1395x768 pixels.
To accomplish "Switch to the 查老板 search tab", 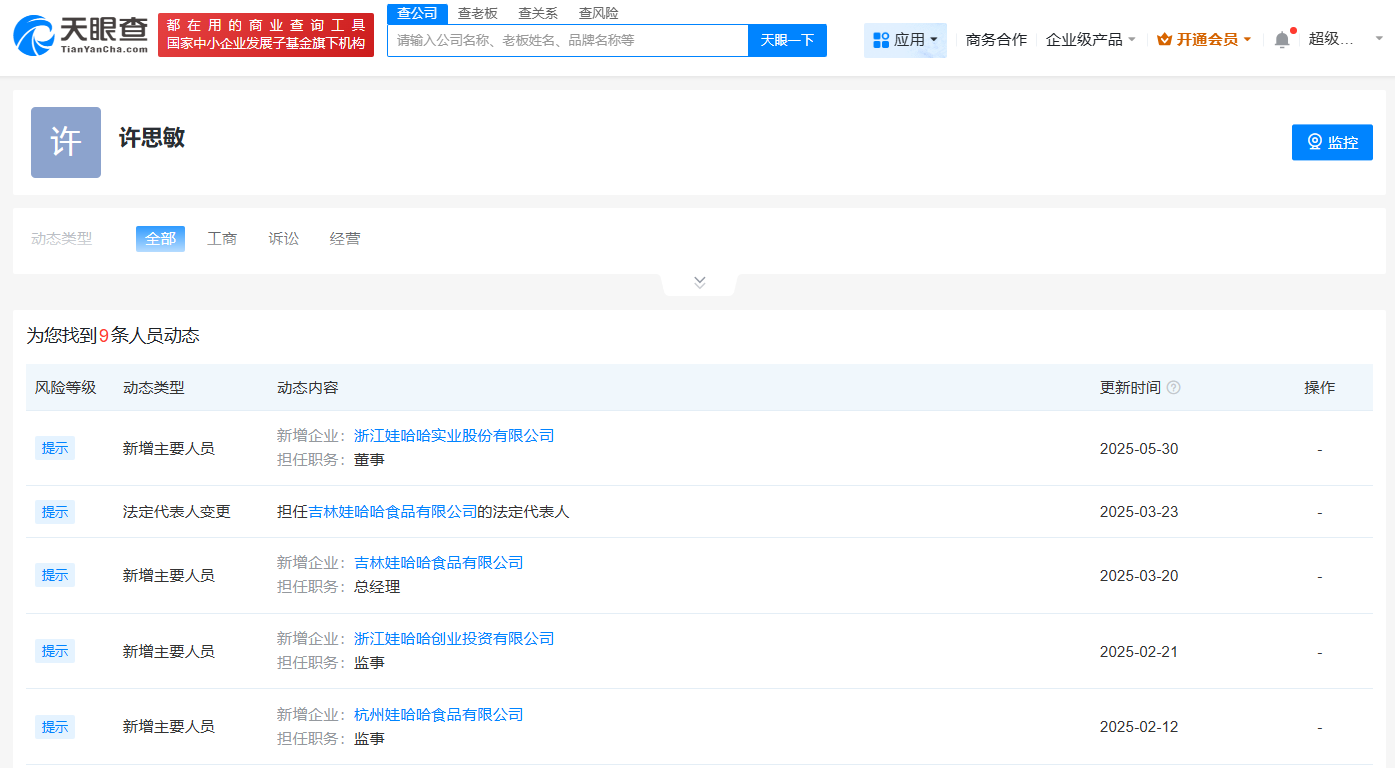I will tap(476, 12).
